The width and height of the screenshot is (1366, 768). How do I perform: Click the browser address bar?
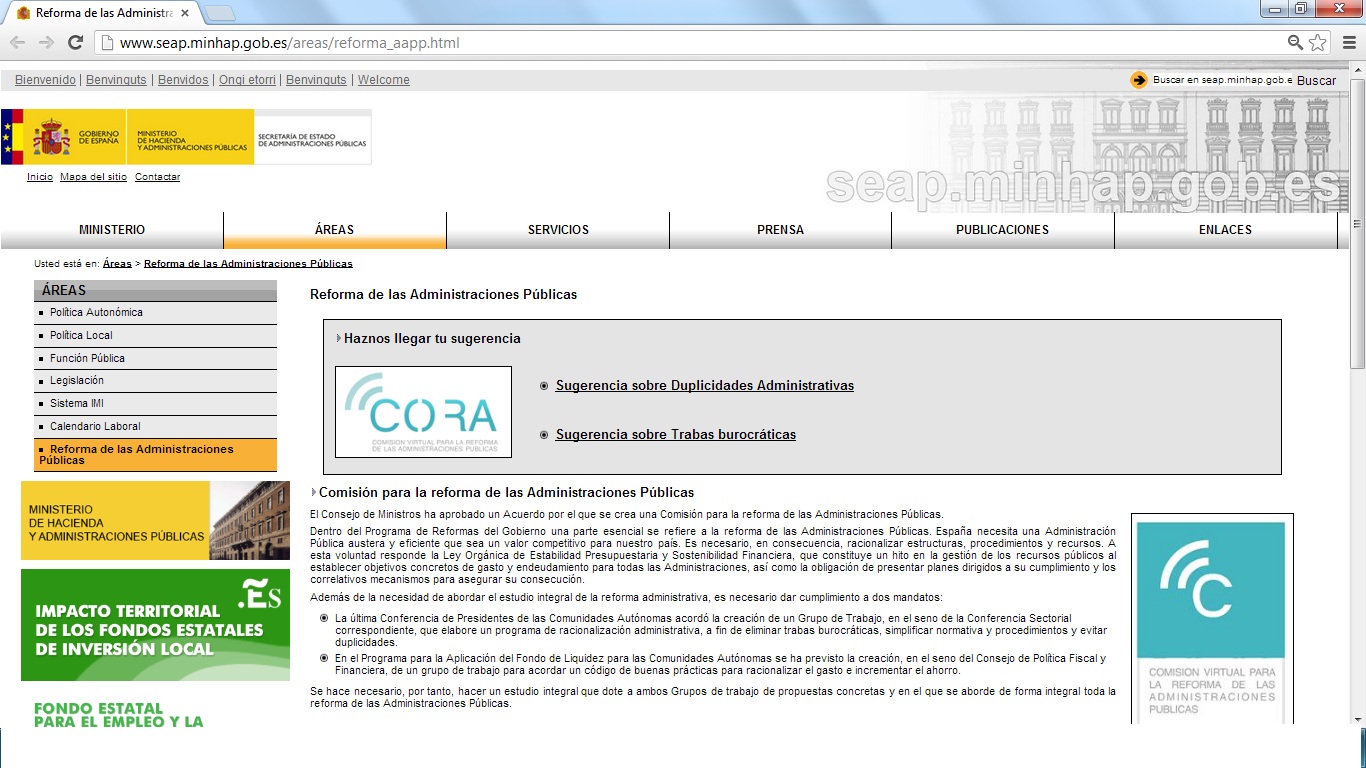pyautogui.click(x=690, y=43)
